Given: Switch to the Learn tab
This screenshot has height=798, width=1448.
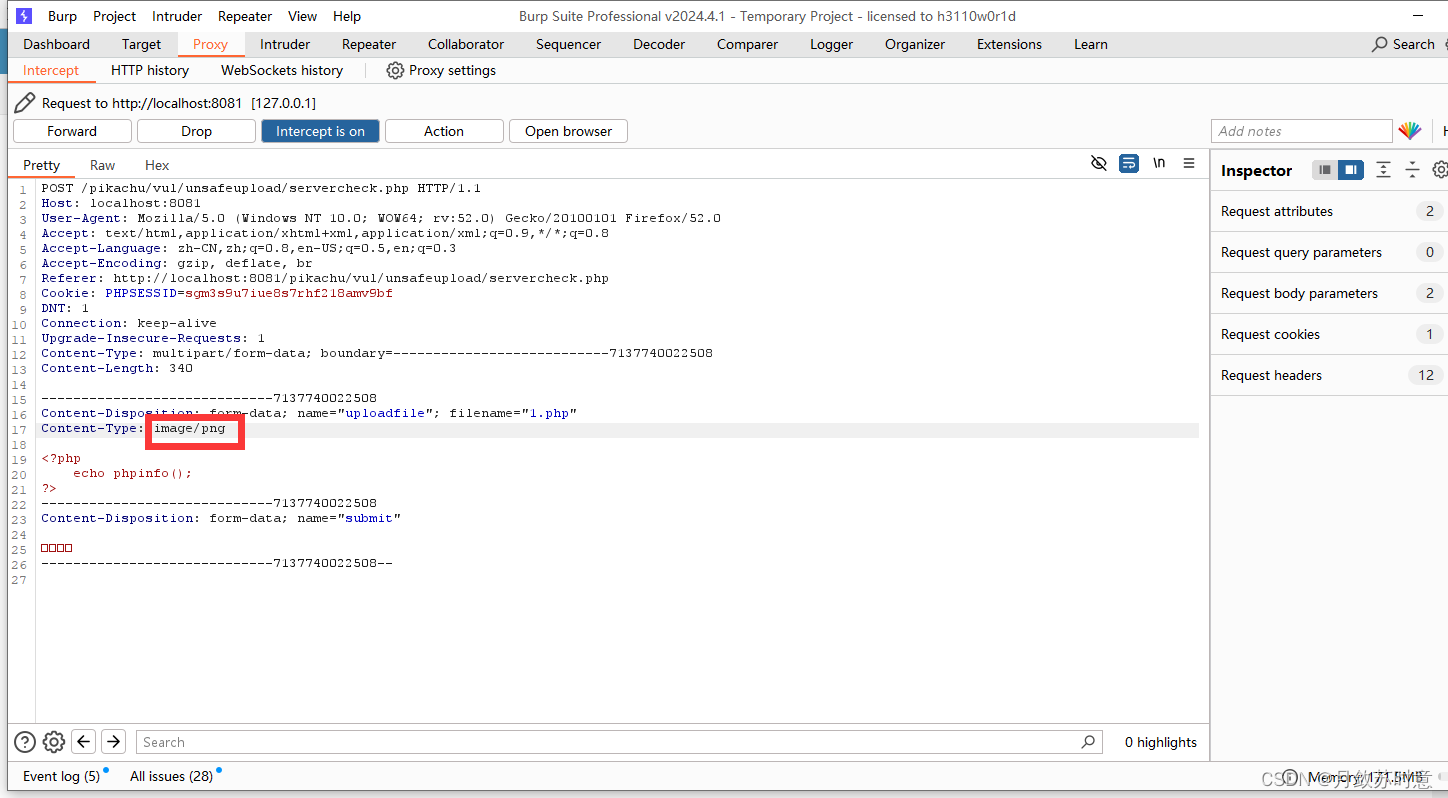Looking at the screenshot, I should [1090, 44].
